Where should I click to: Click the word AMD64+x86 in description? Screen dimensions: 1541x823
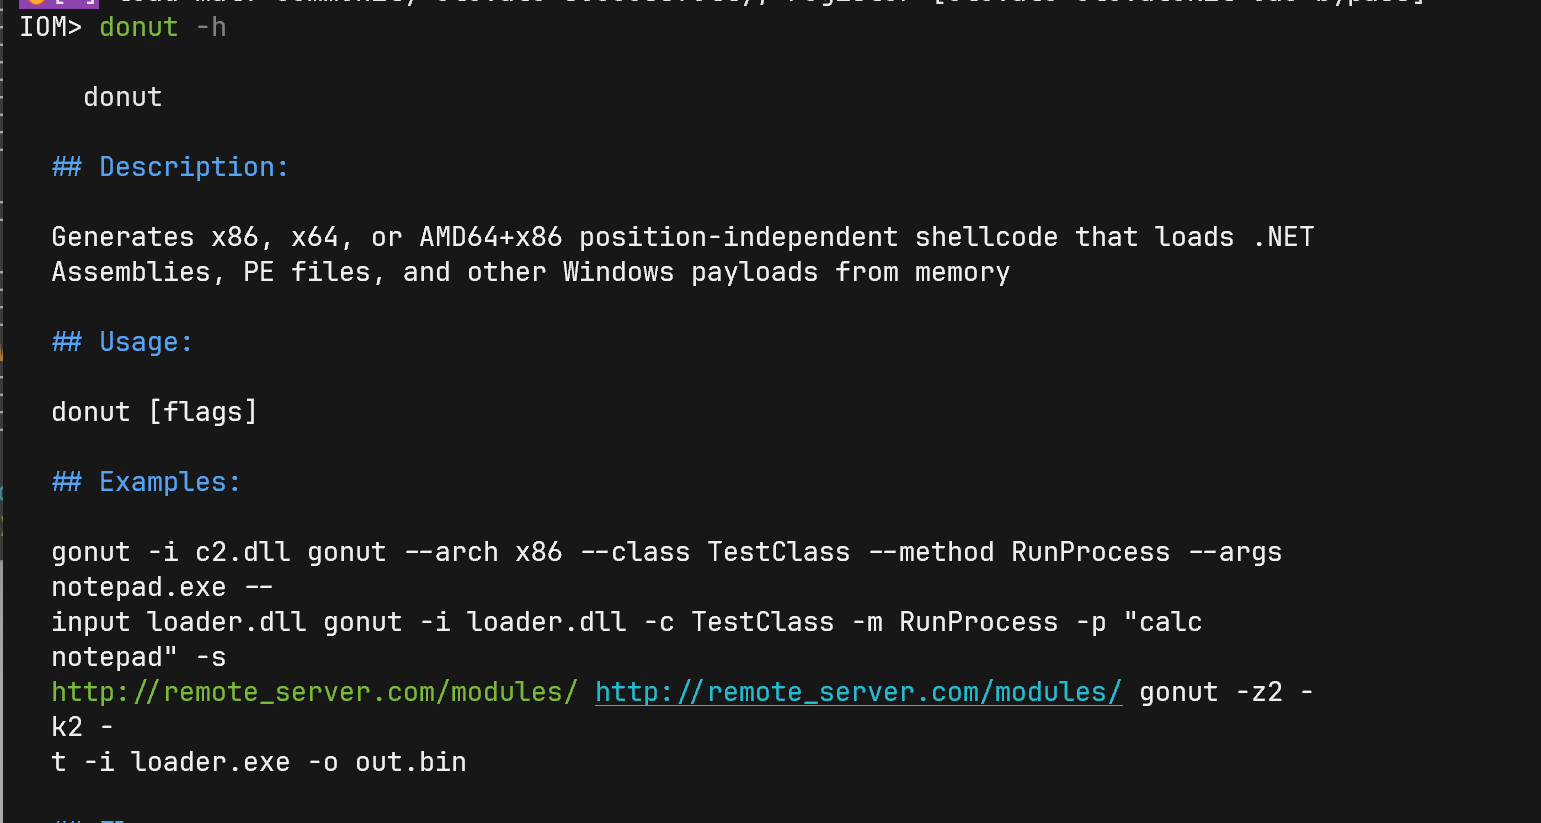(x=490, y=237)
